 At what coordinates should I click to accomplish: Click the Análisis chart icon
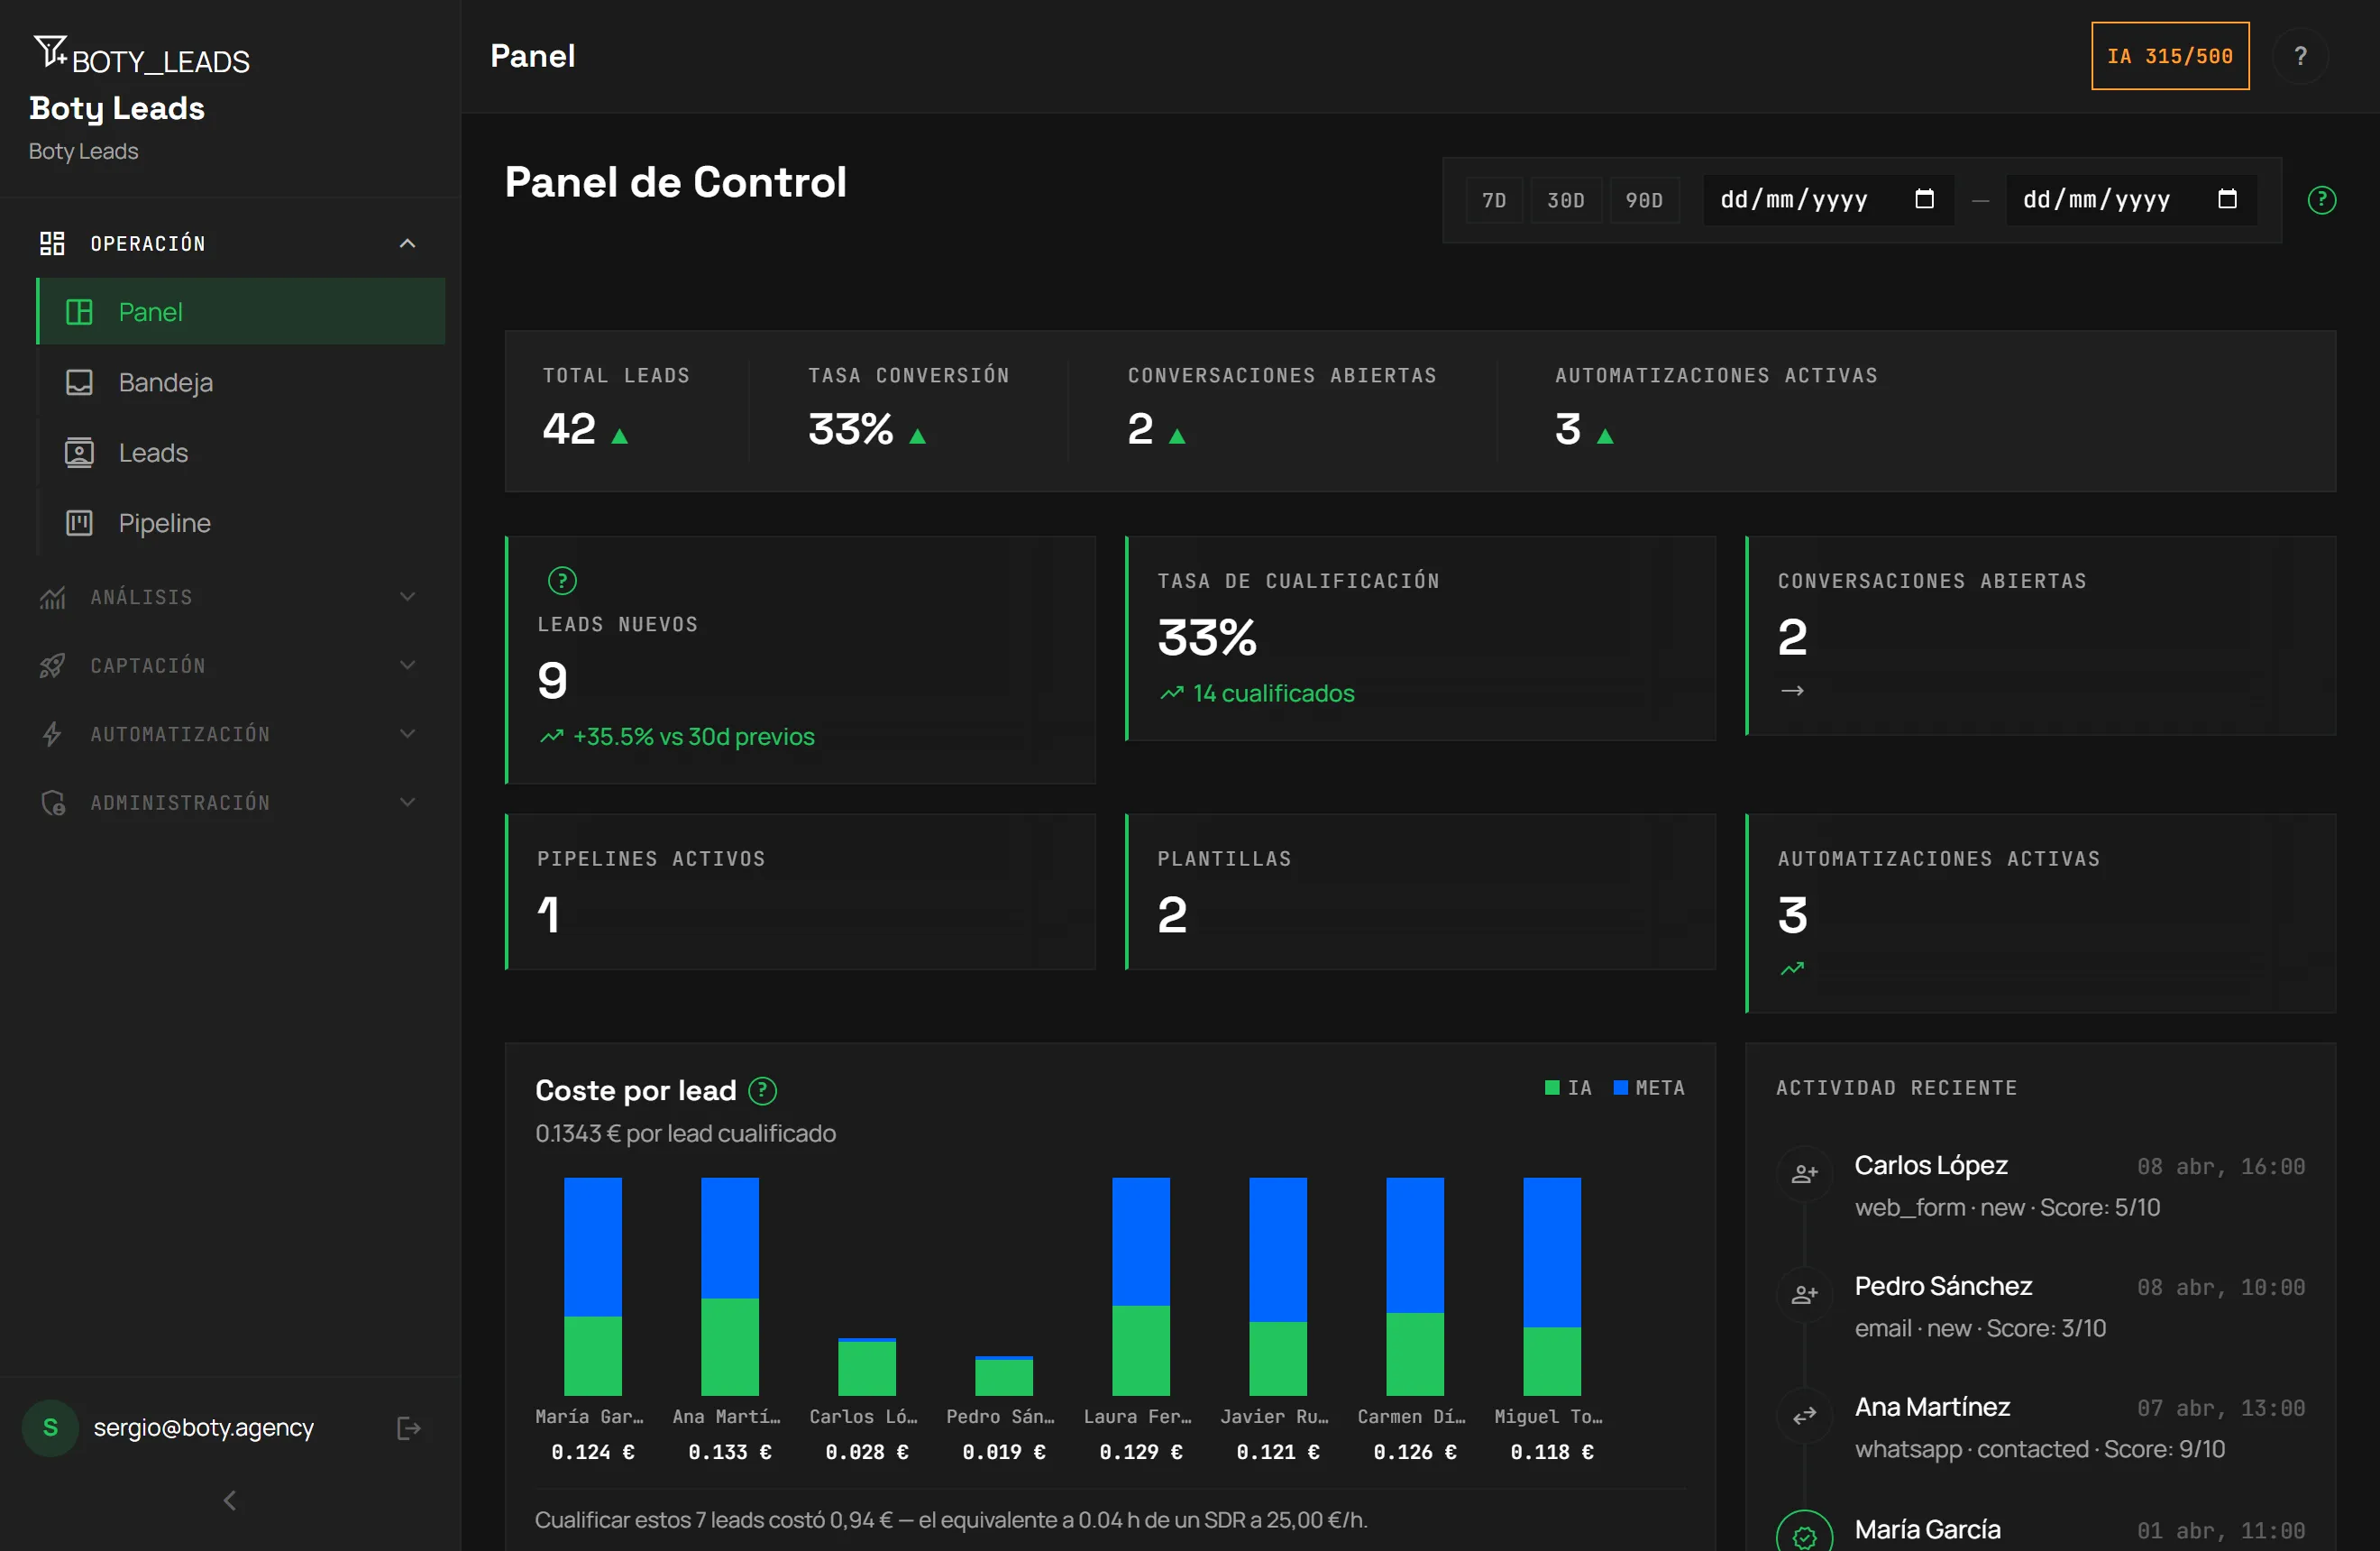(52, 597)
